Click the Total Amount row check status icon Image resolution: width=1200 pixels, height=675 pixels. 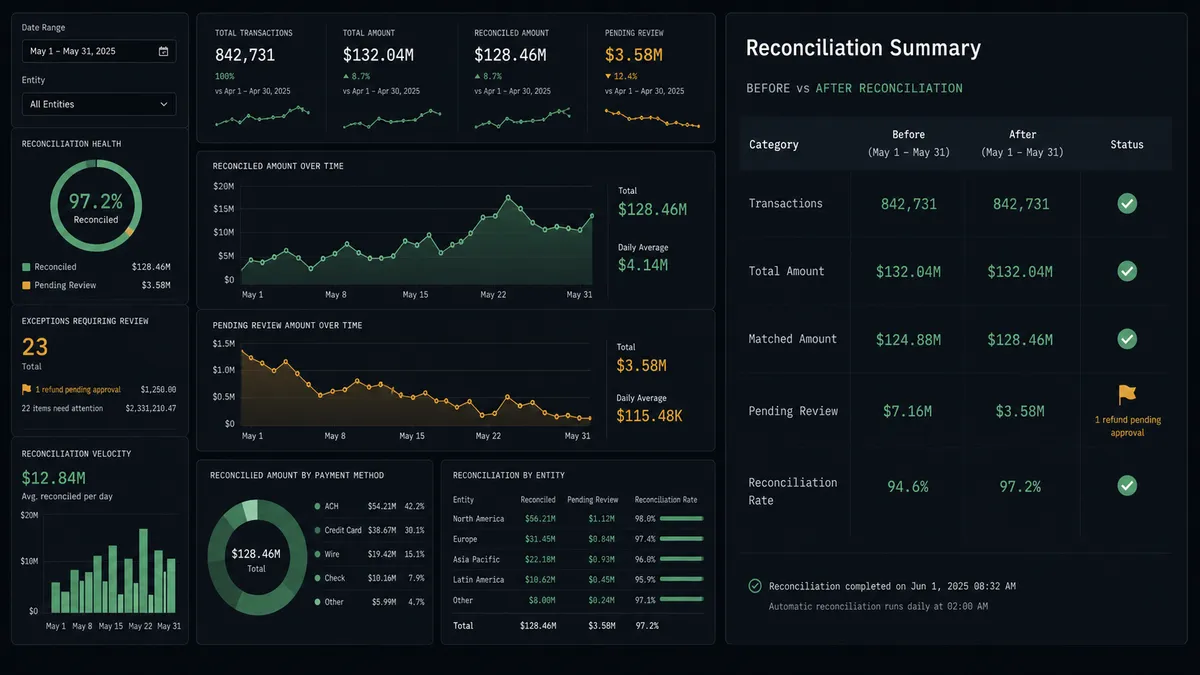(x=1127, y=271)
